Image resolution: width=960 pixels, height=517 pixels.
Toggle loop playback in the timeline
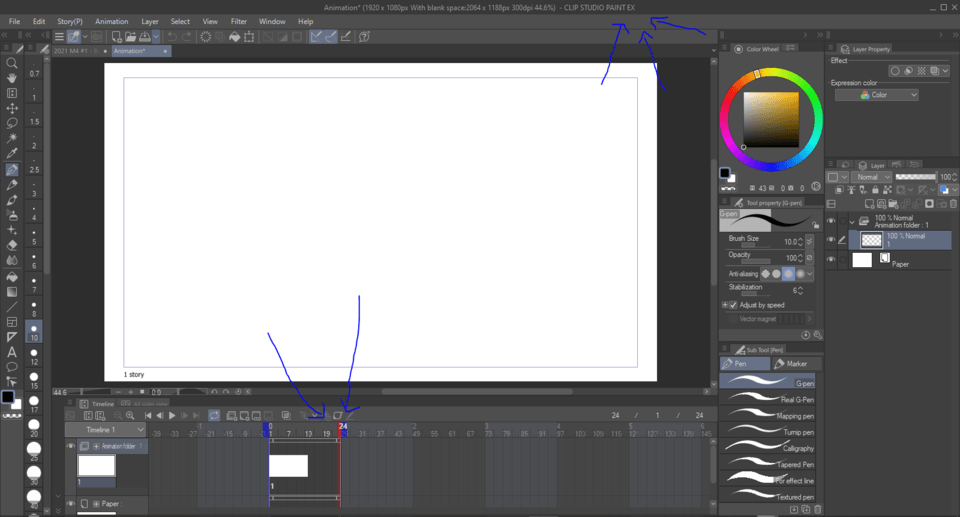(215, 415)
